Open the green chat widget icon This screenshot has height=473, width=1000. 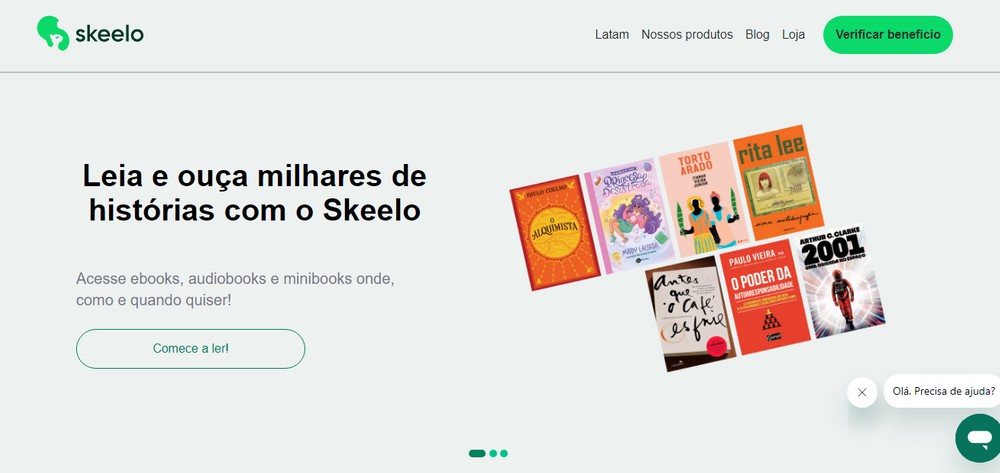click(x=978, y=438)
